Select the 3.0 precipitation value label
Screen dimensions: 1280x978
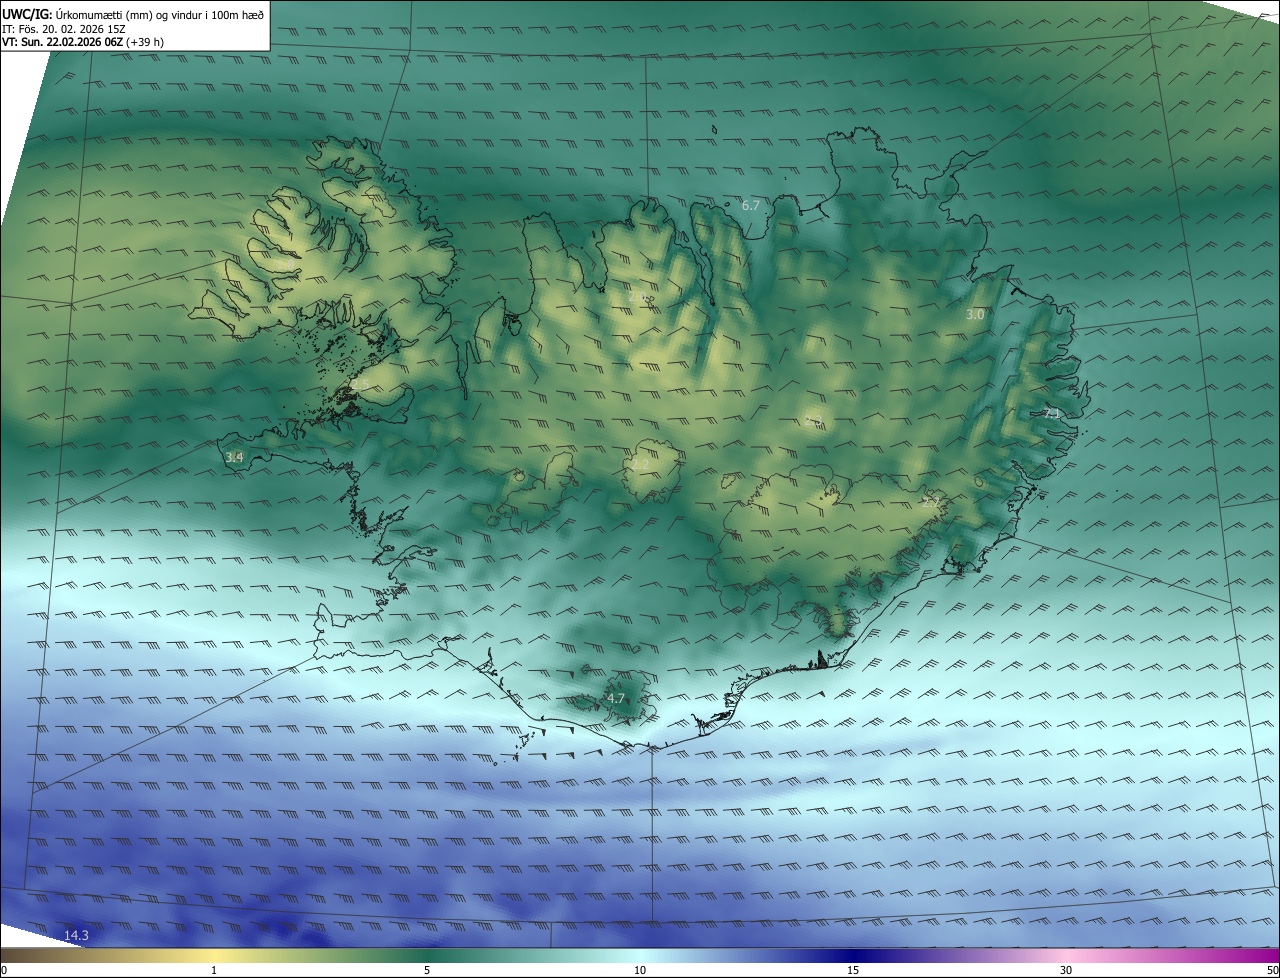[975, 314]
